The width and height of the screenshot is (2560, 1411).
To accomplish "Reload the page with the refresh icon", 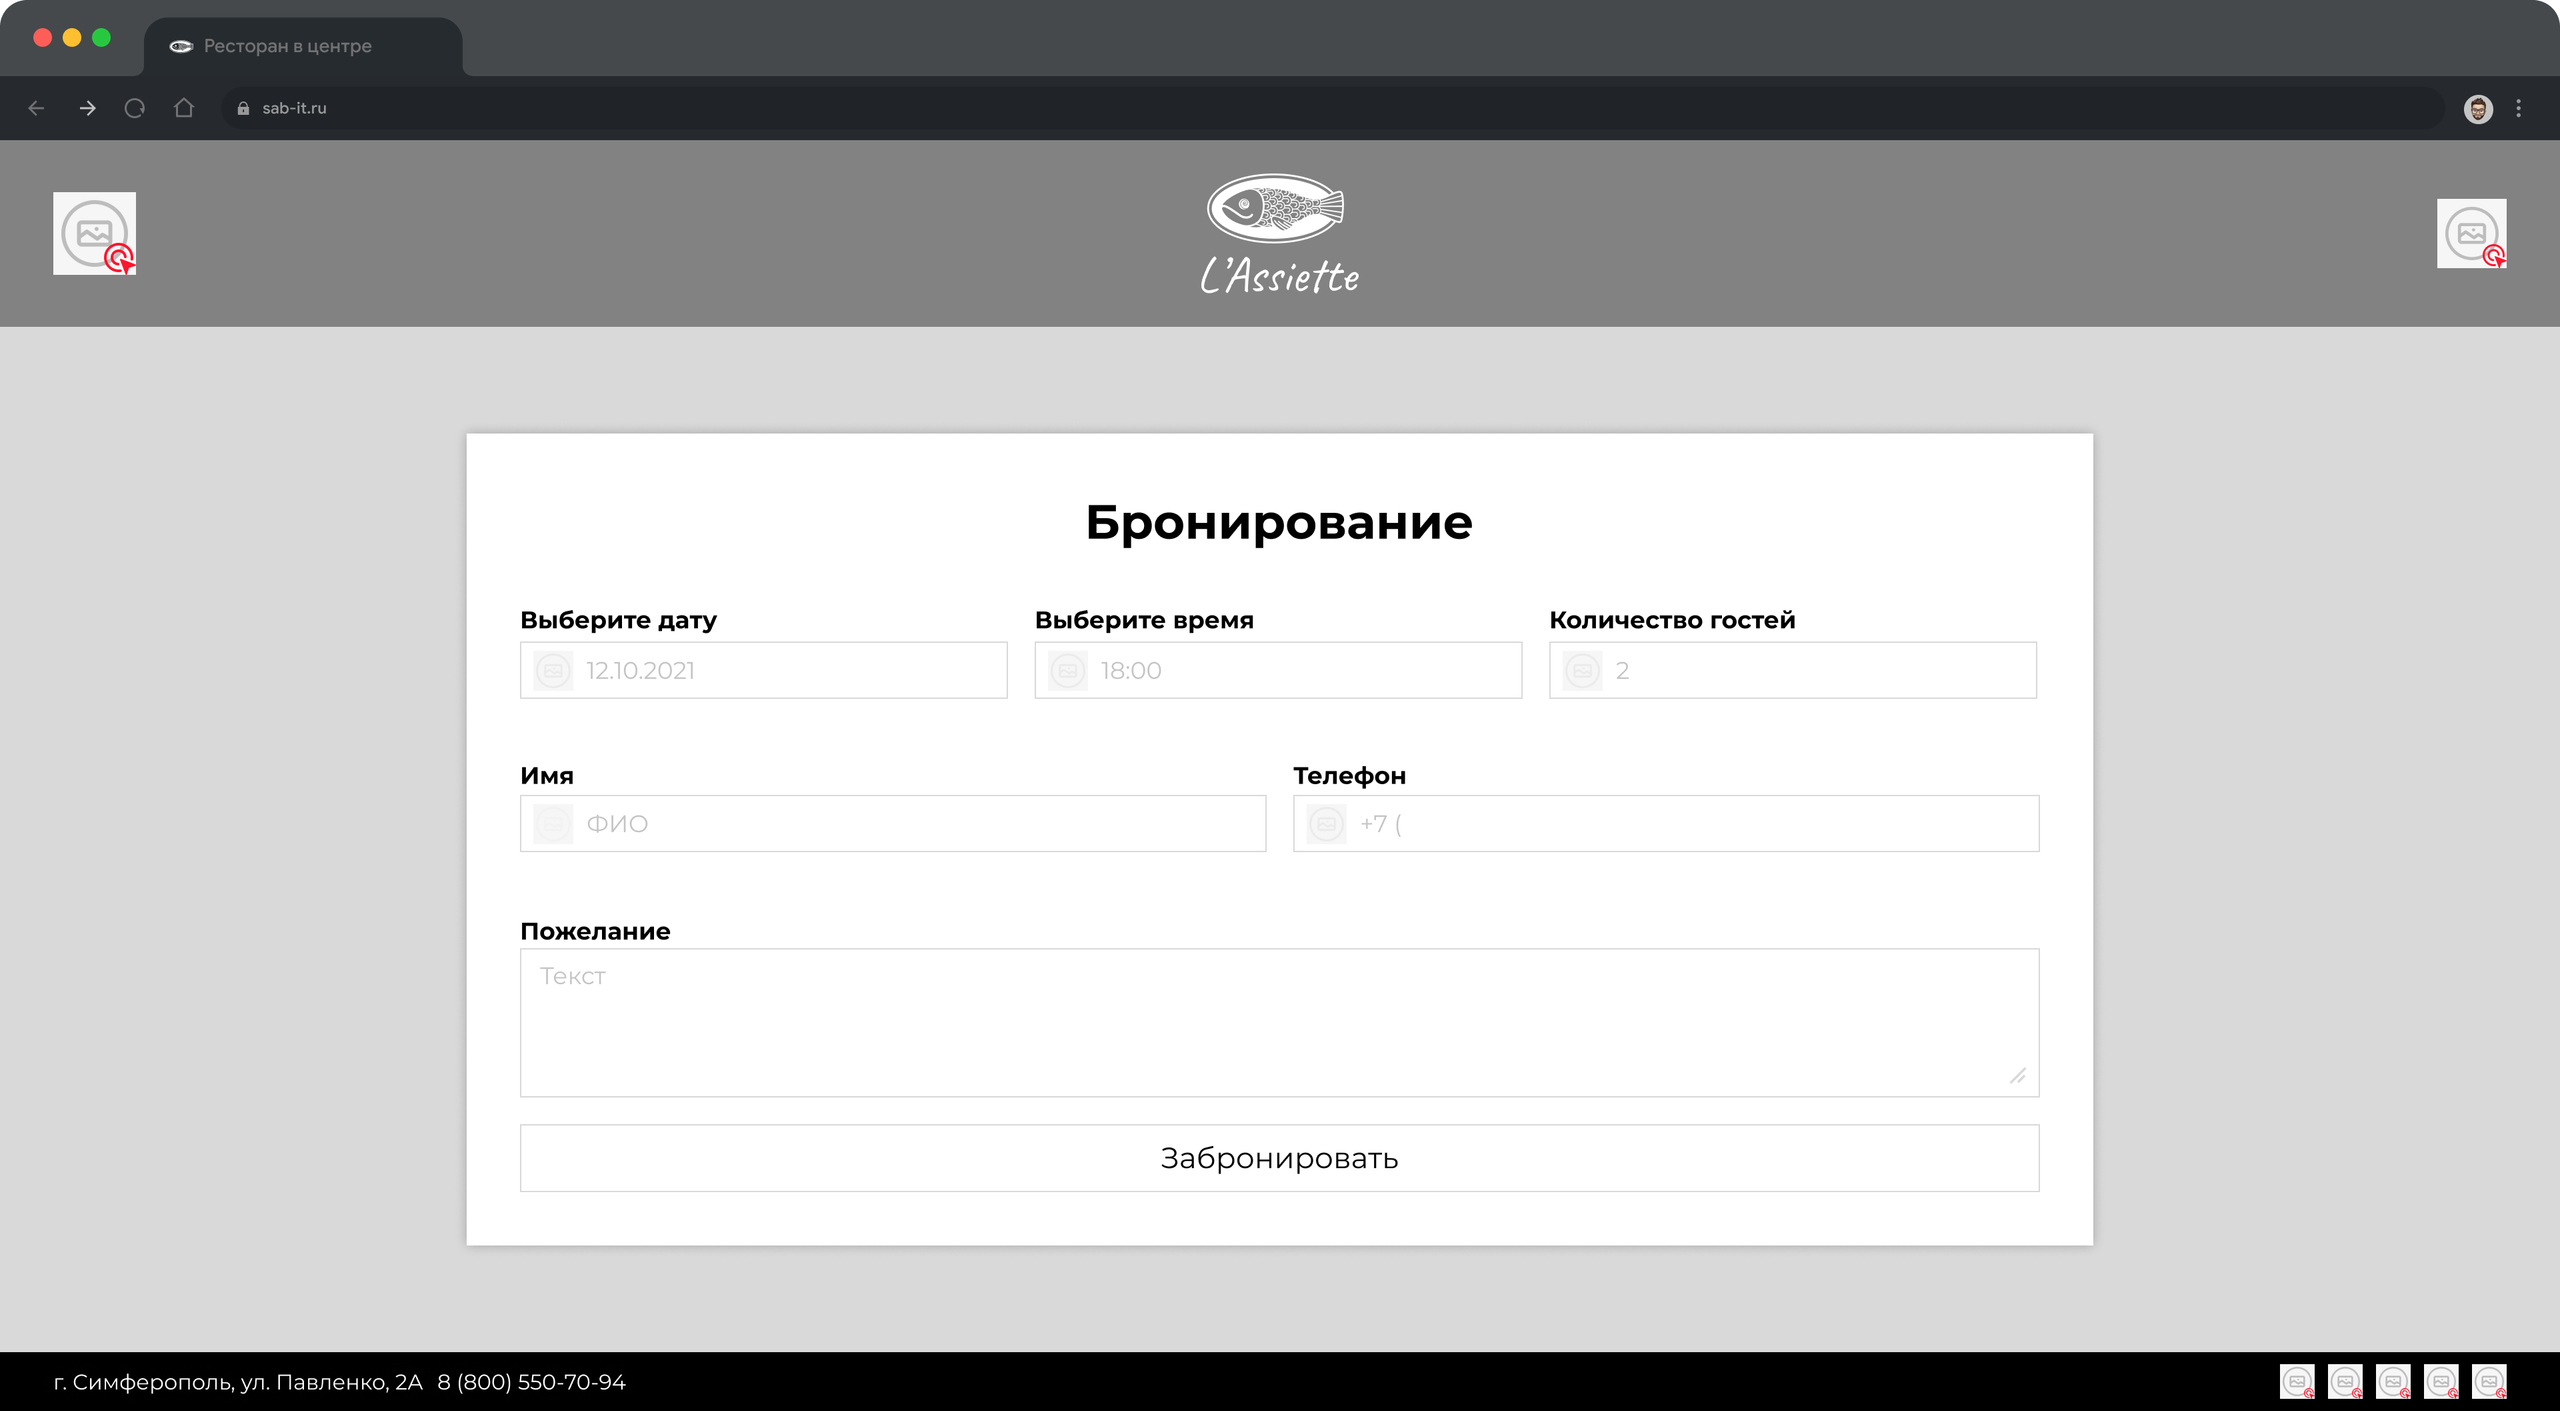I will [x=135, y=108].
